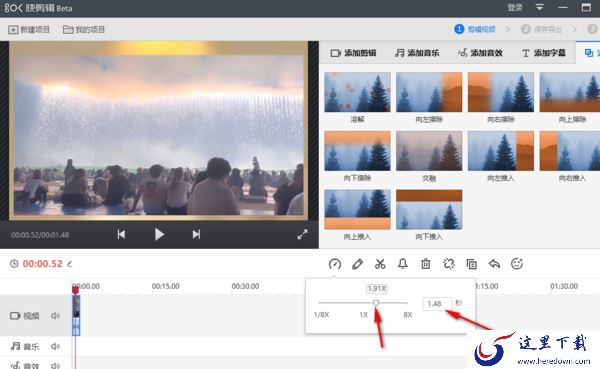Click the 00:15.00 mark on the ruler
600x369 pixels.
(165, 286)
